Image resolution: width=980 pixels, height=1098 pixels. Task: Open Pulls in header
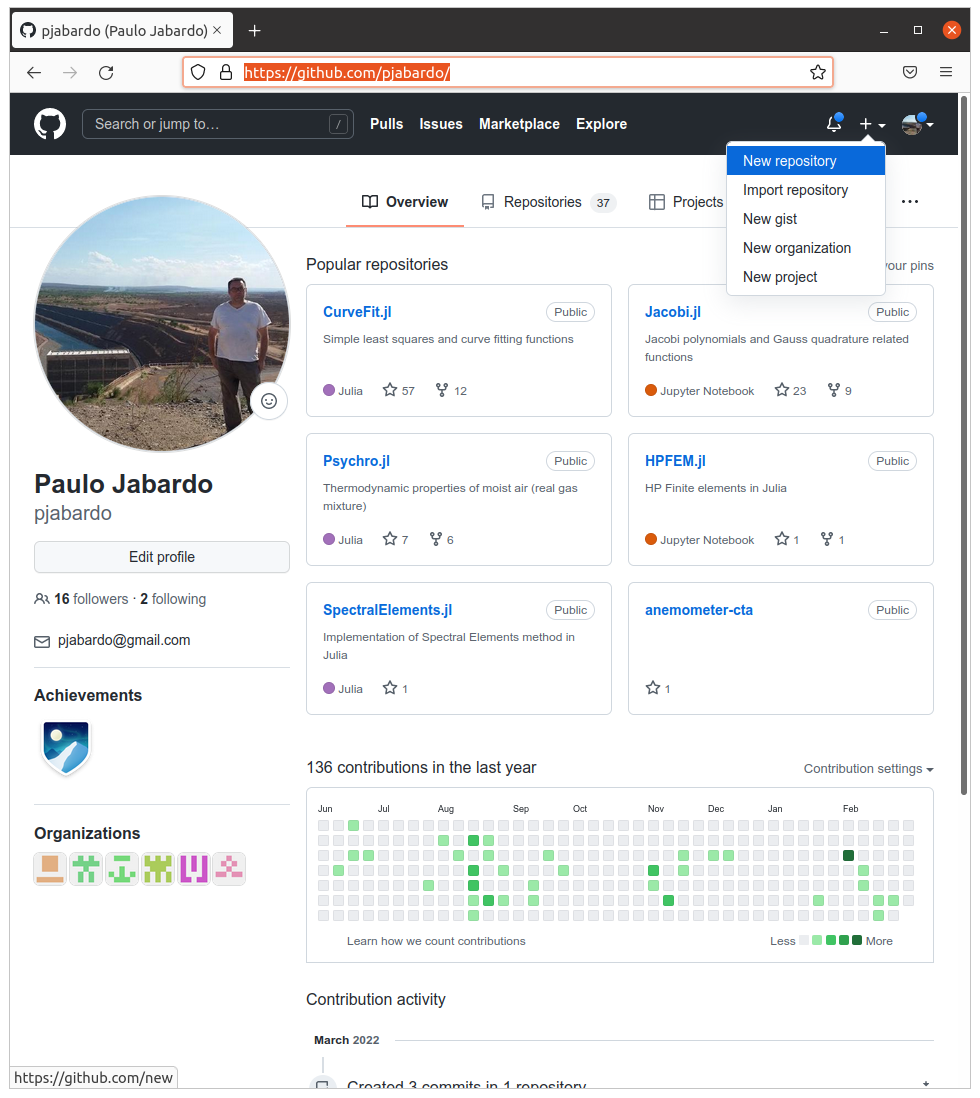[387, 124]
